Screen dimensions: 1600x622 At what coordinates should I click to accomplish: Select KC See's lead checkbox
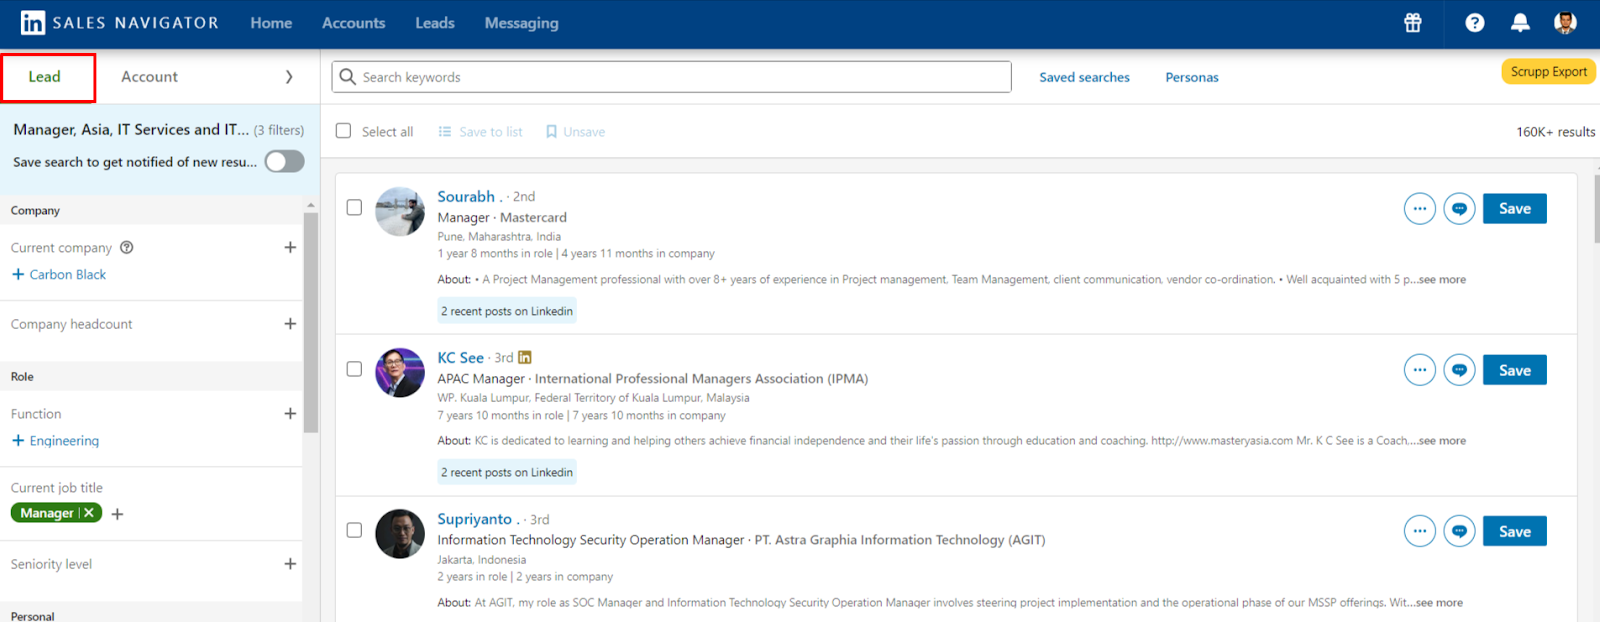354,369
